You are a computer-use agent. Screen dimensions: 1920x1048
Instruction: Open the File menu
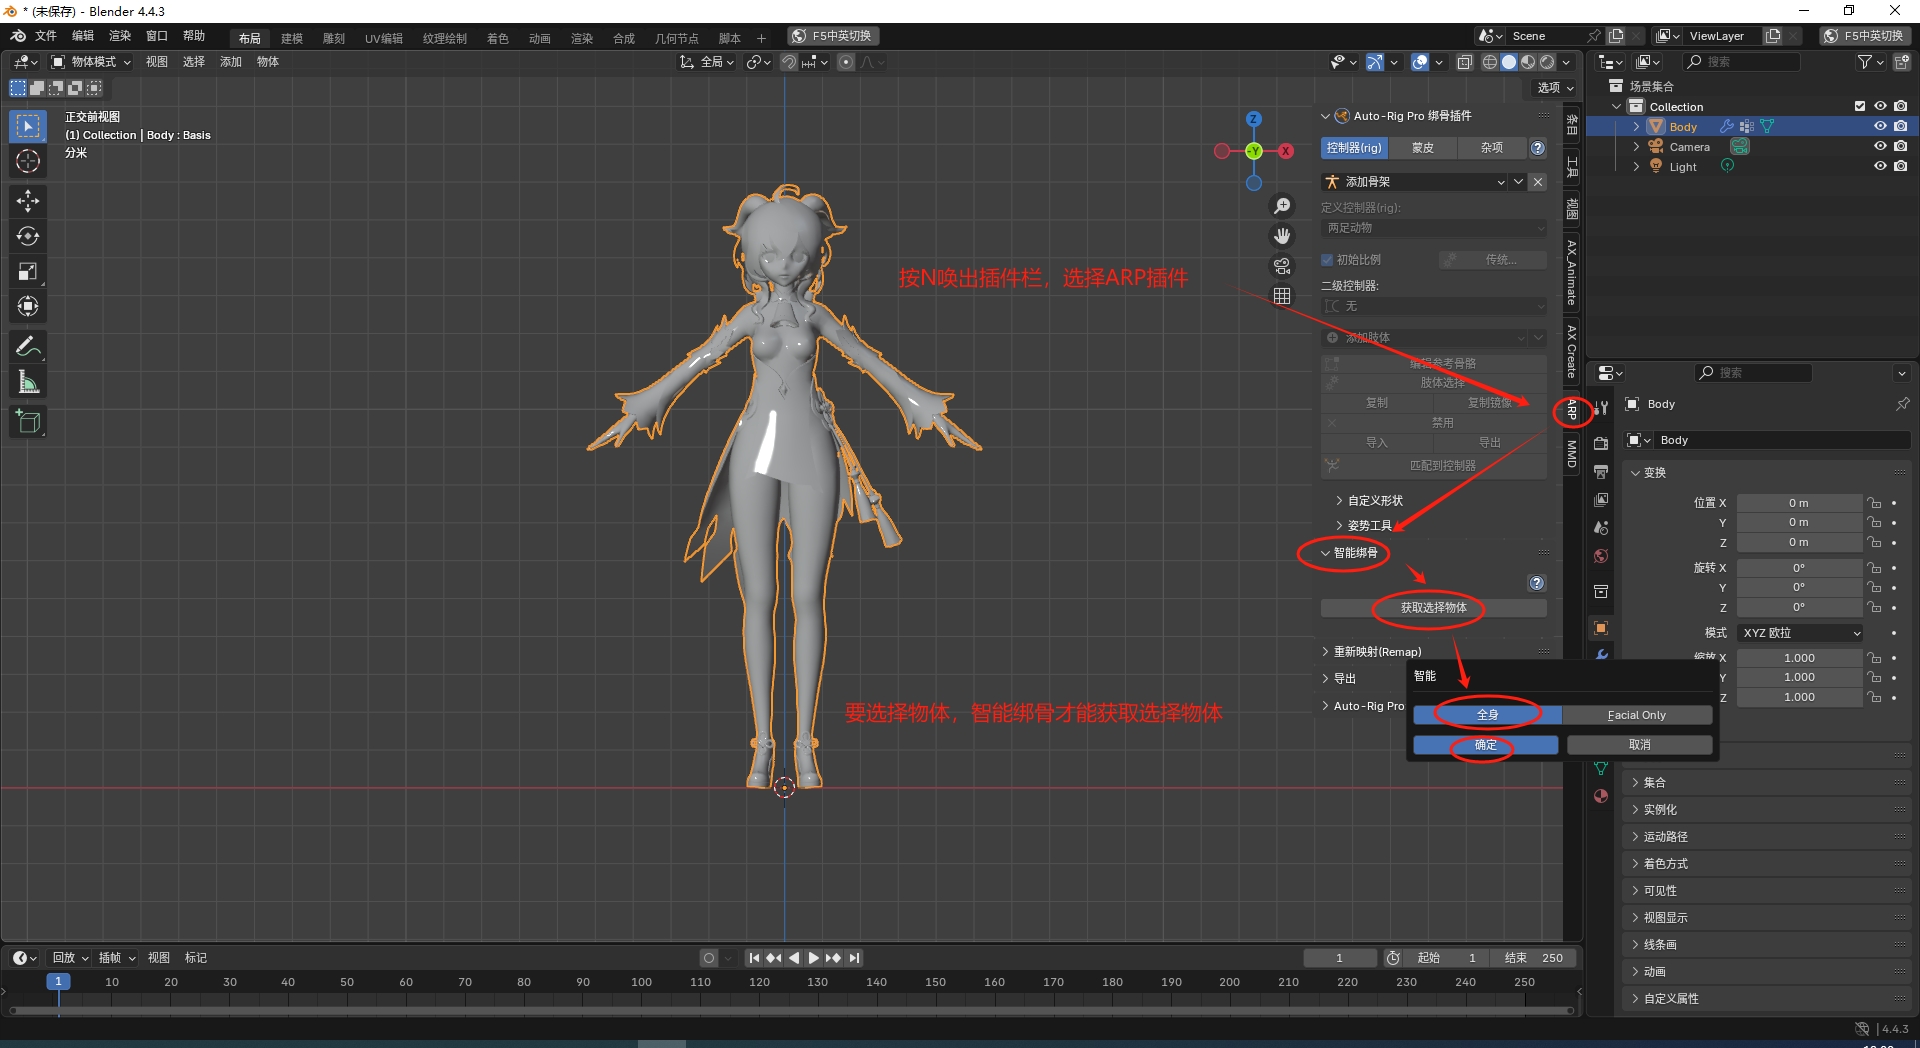(x=46, y=36)
